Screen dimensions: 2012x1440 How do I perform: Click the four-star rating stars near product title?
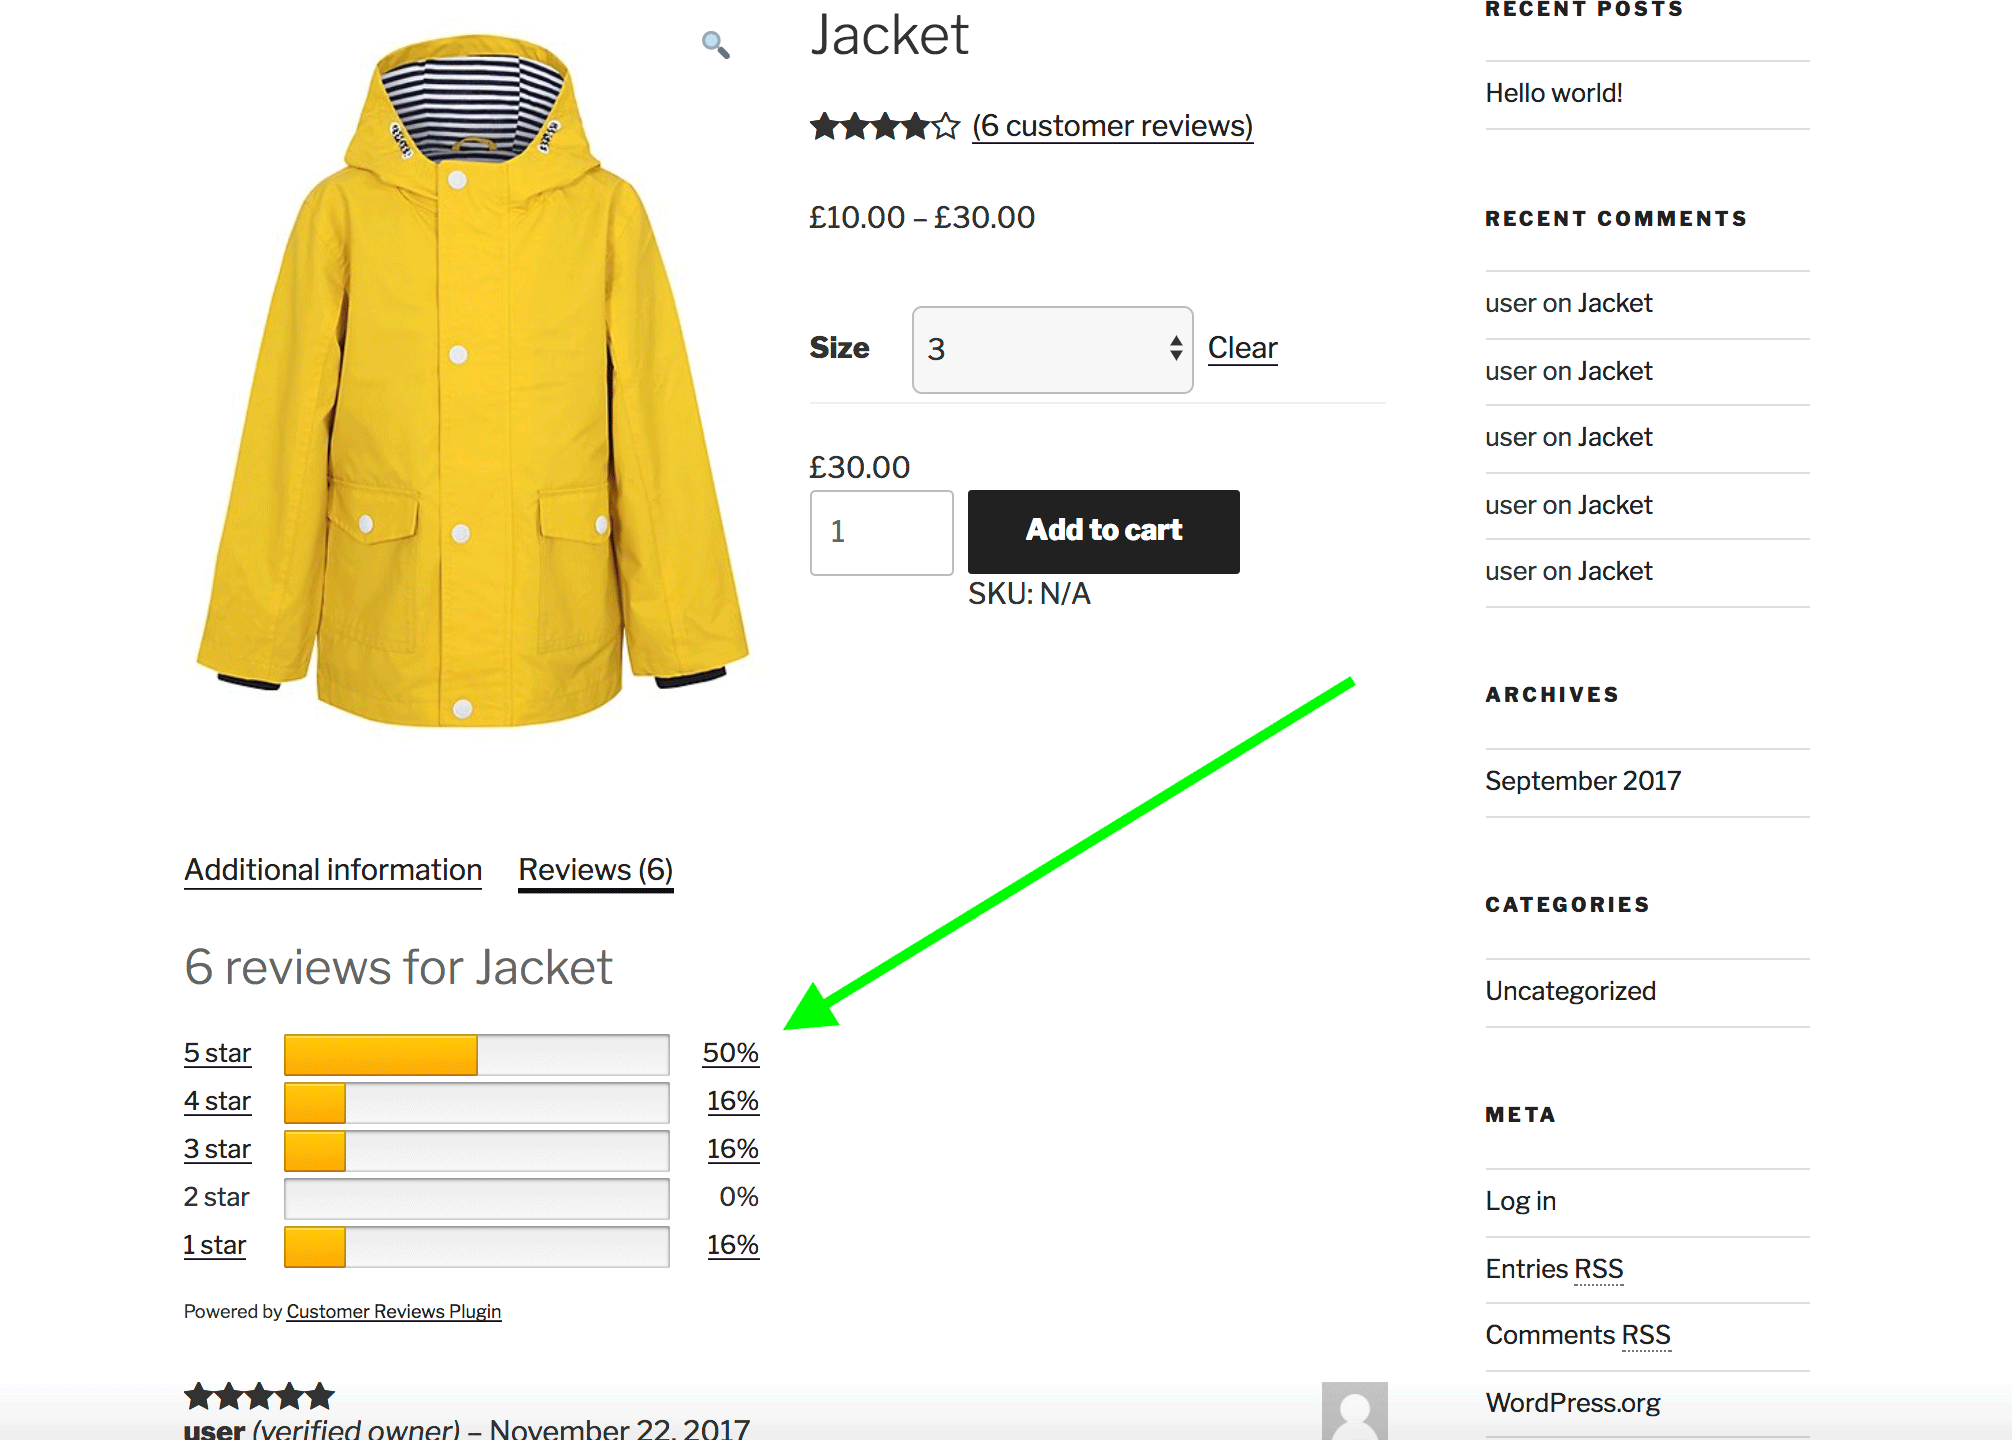pos(884,126)
